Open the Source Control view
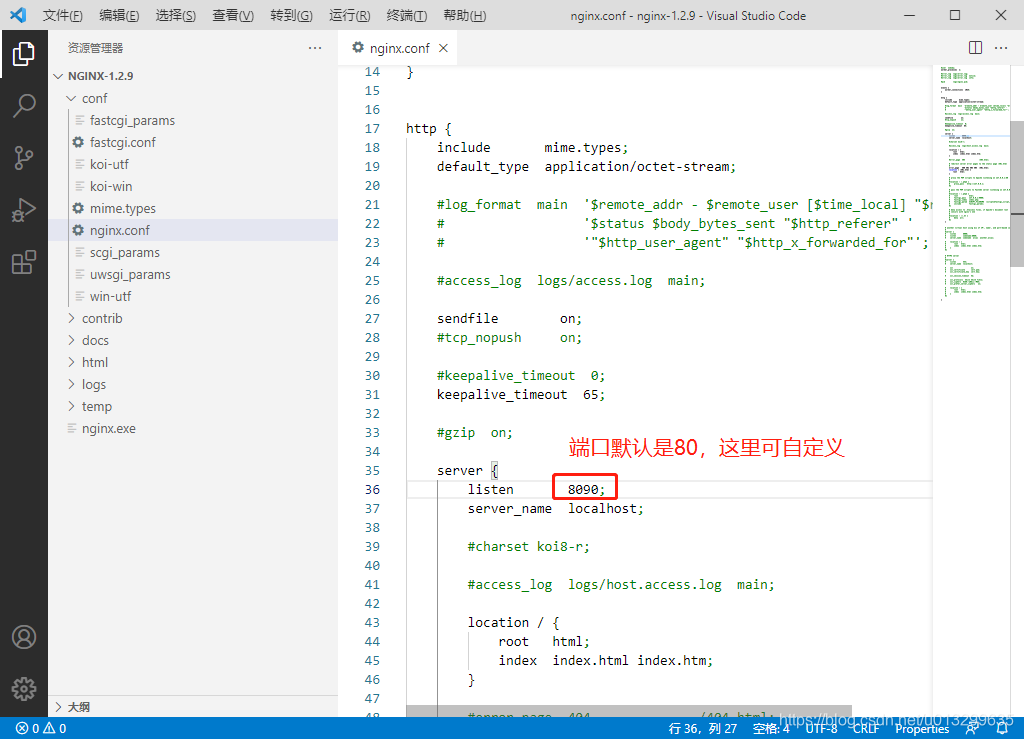This screenshot has height=739, width=1024. click(24, 158)
